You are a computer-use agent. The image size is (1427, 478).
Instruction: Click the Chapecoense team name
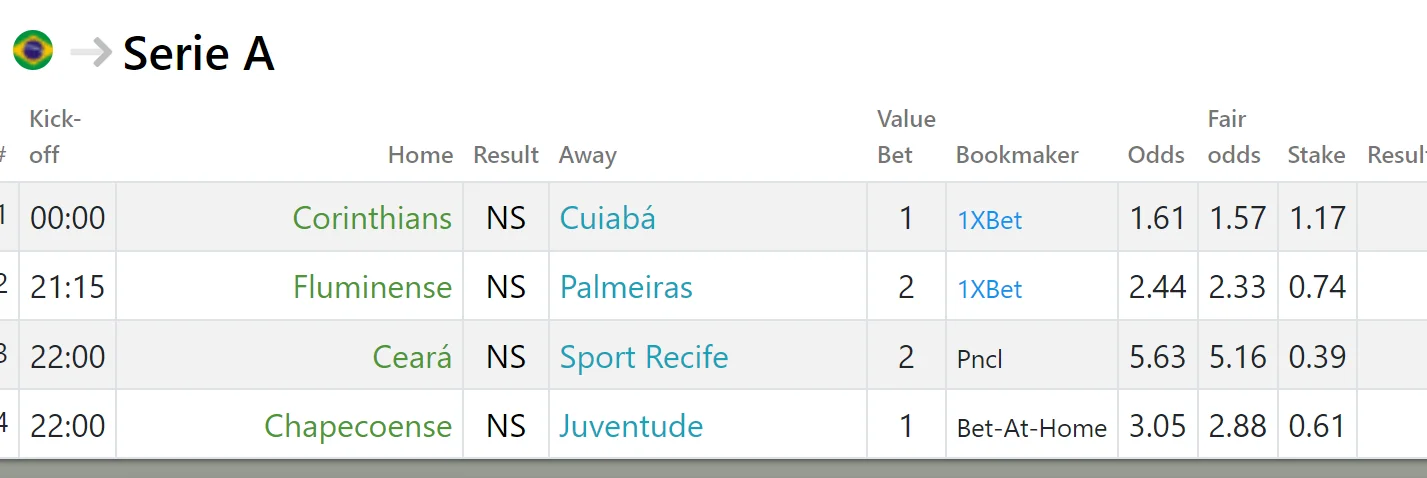[x=358, y=427]
